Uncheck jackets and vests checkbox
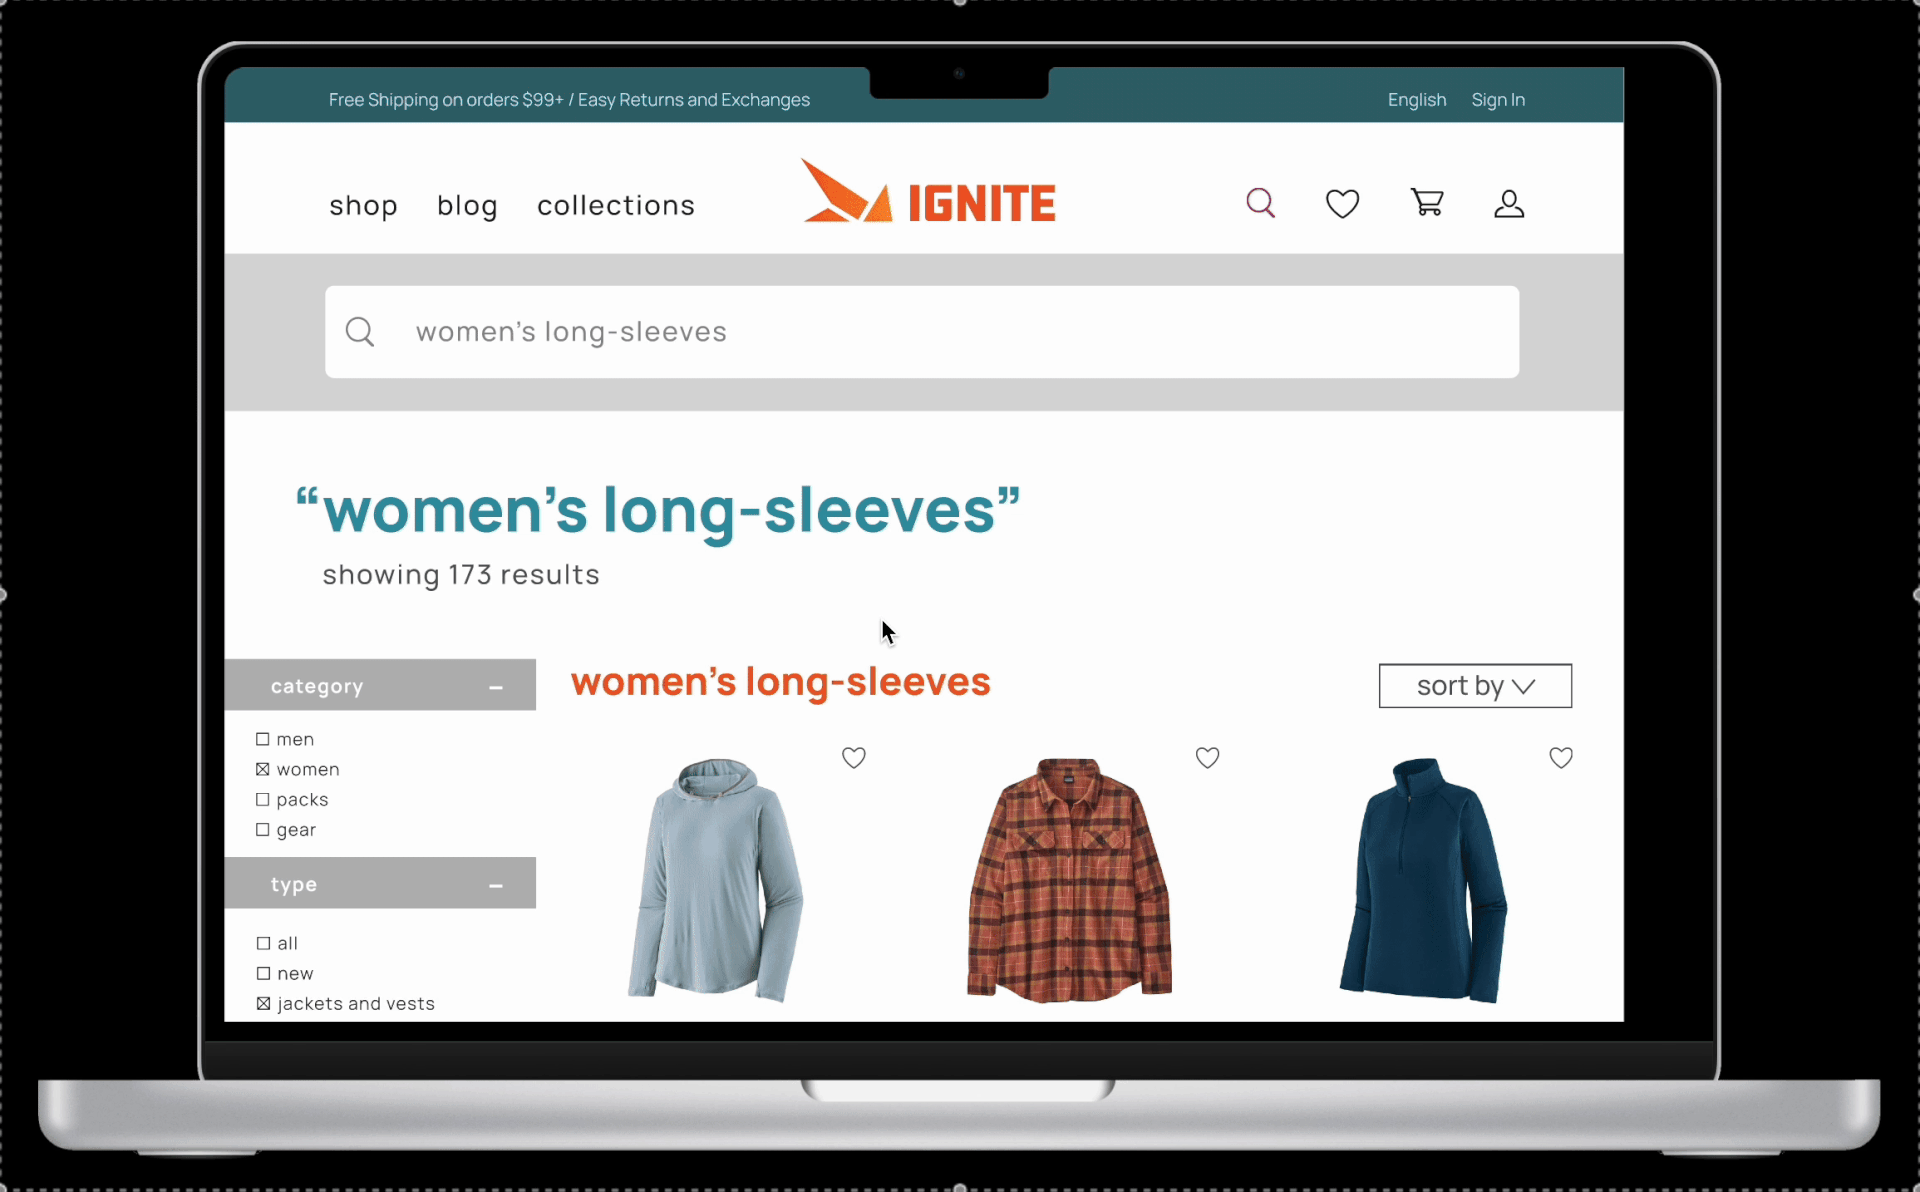Viewport: 1920px width, 1192px height. pos(264,1003)
